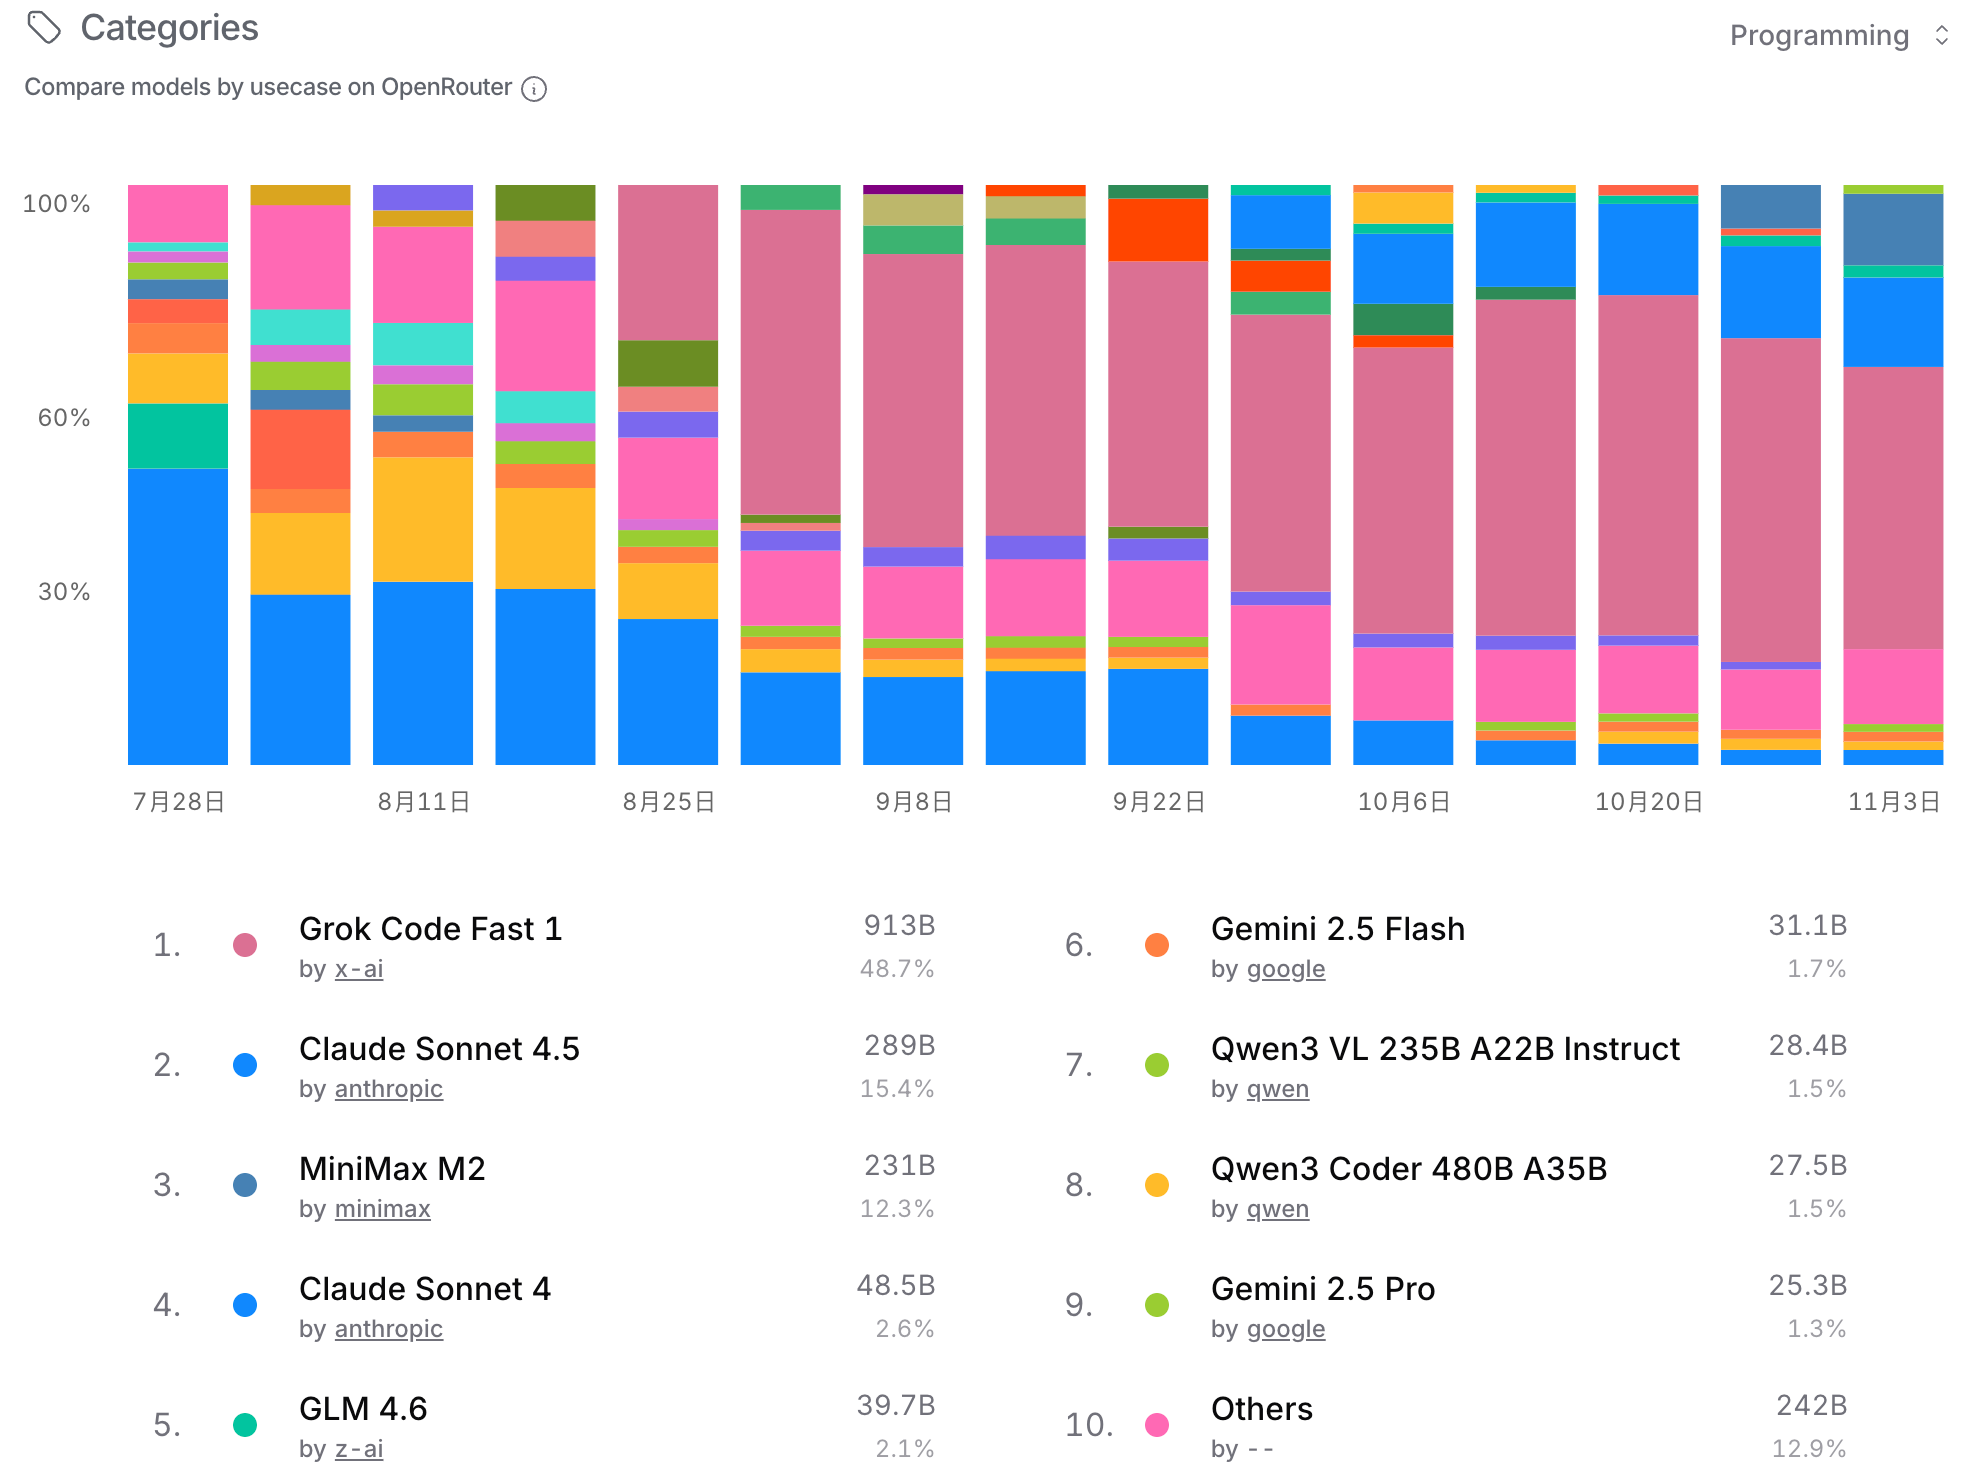Click the info icon beside OpenRouter description
This screenshot has width=1962, height=1480.
coord(535,89)
